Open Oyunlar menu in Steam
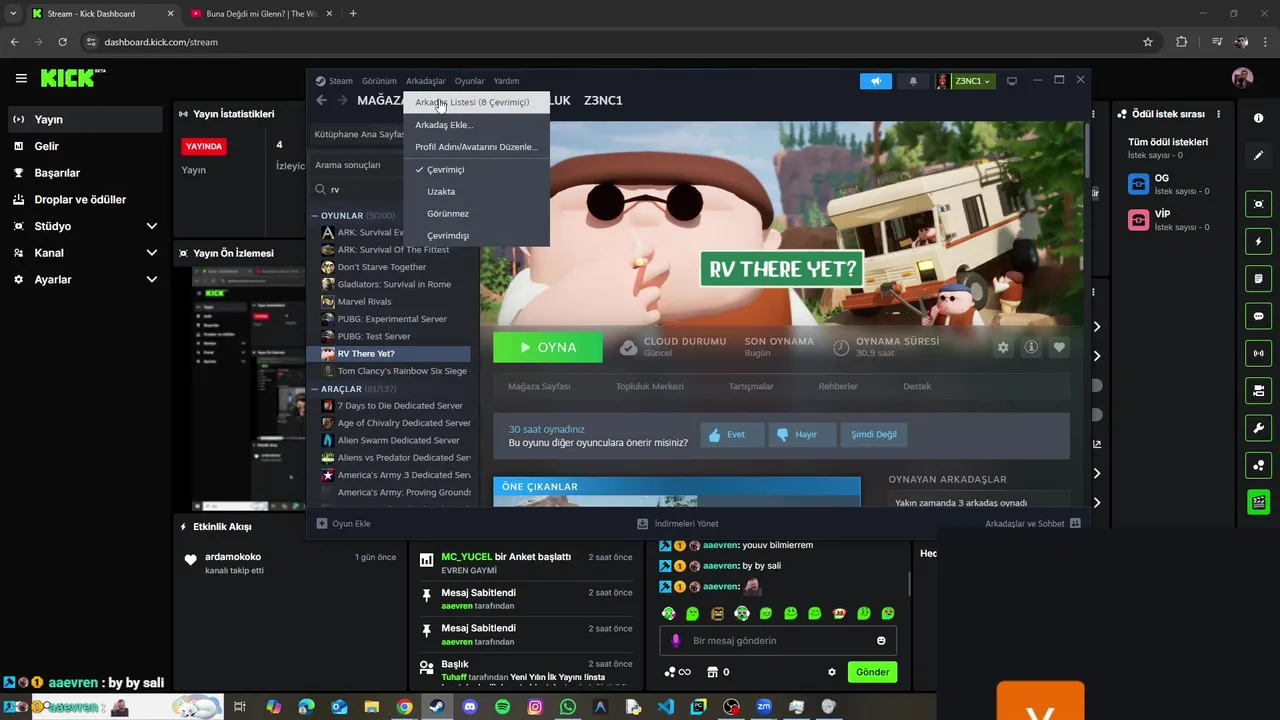1280x720 pixels. coord(469,81)
